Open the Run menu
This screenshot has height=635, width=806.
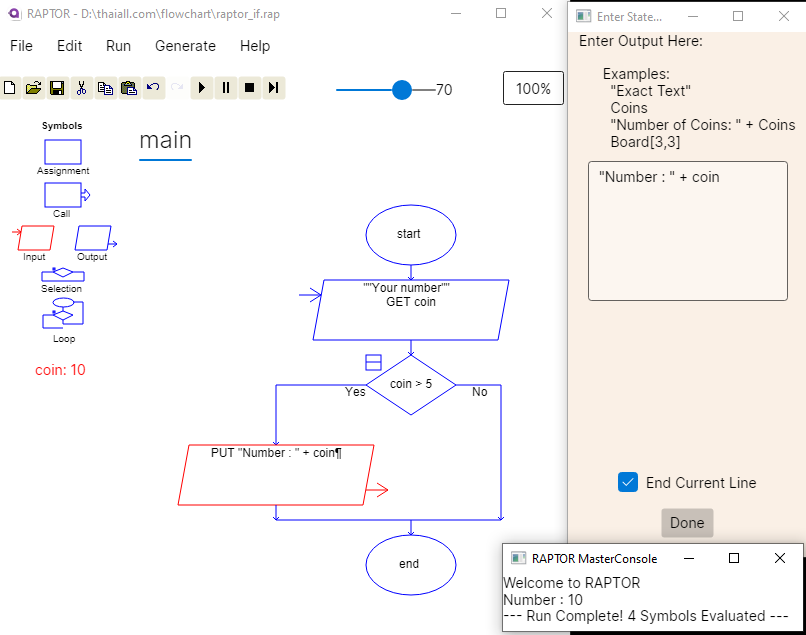[x=118, y=46]
